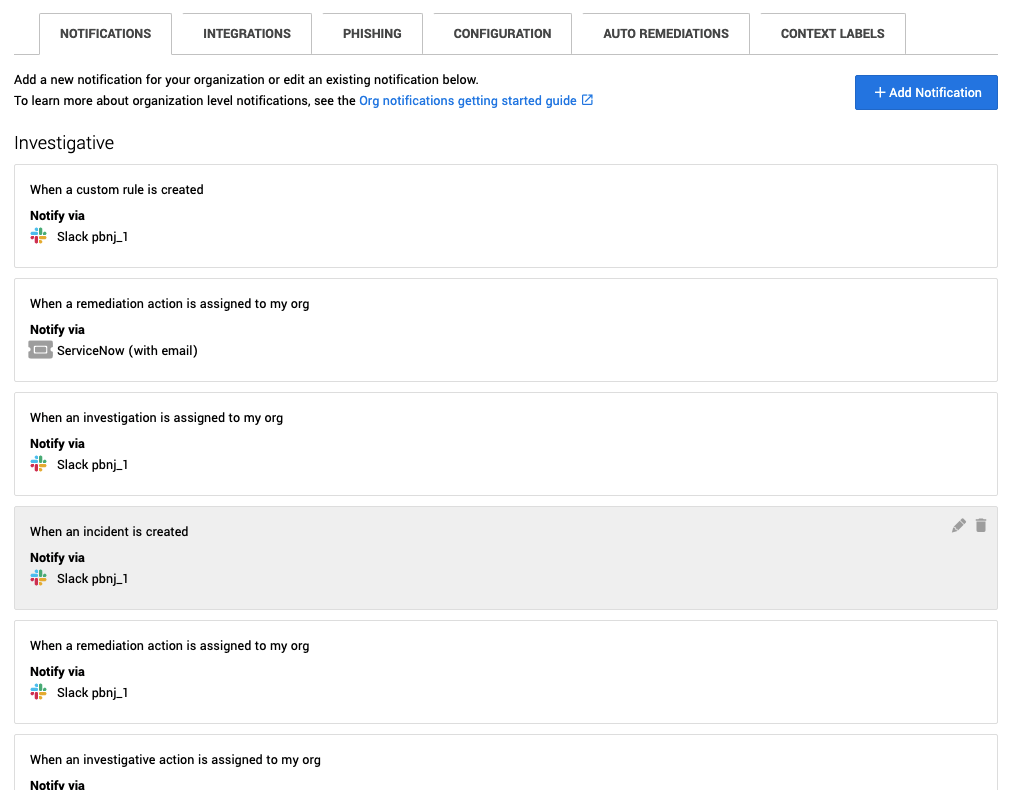Open the PHISHING tab
The width and height of the screenshot is (1009, 790).
click(369, 33)
